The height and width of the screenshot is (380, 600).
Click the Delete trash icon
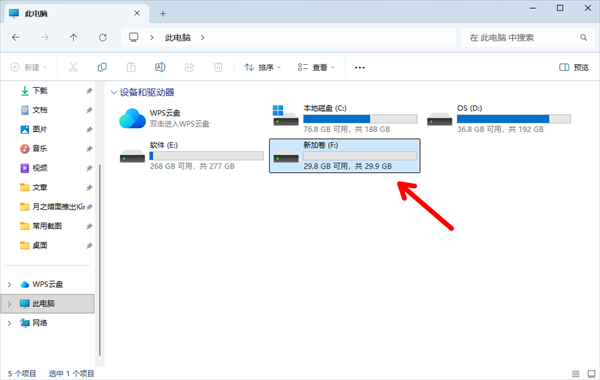tap(218, 67)
